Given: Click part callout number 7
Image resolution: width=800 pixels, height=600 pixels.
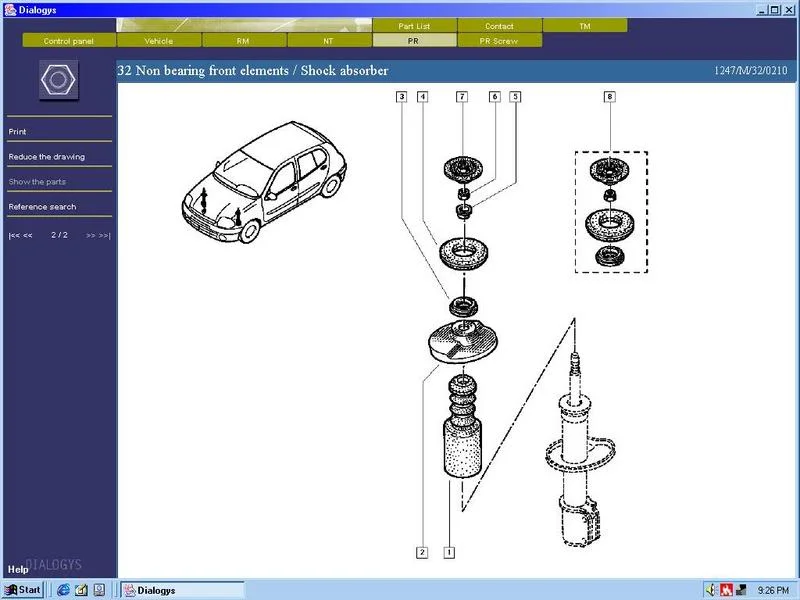Looking at the screenshot, I should coord(462,96).
